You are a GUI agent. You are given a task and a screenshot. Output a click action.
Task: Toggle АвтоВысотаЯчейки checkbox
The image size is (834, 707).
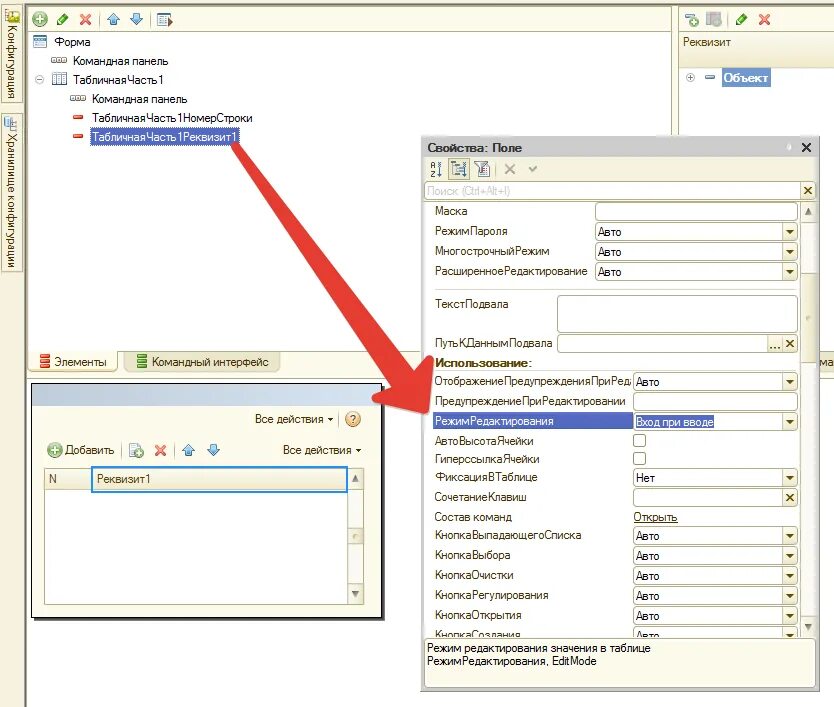coord(639,440)
